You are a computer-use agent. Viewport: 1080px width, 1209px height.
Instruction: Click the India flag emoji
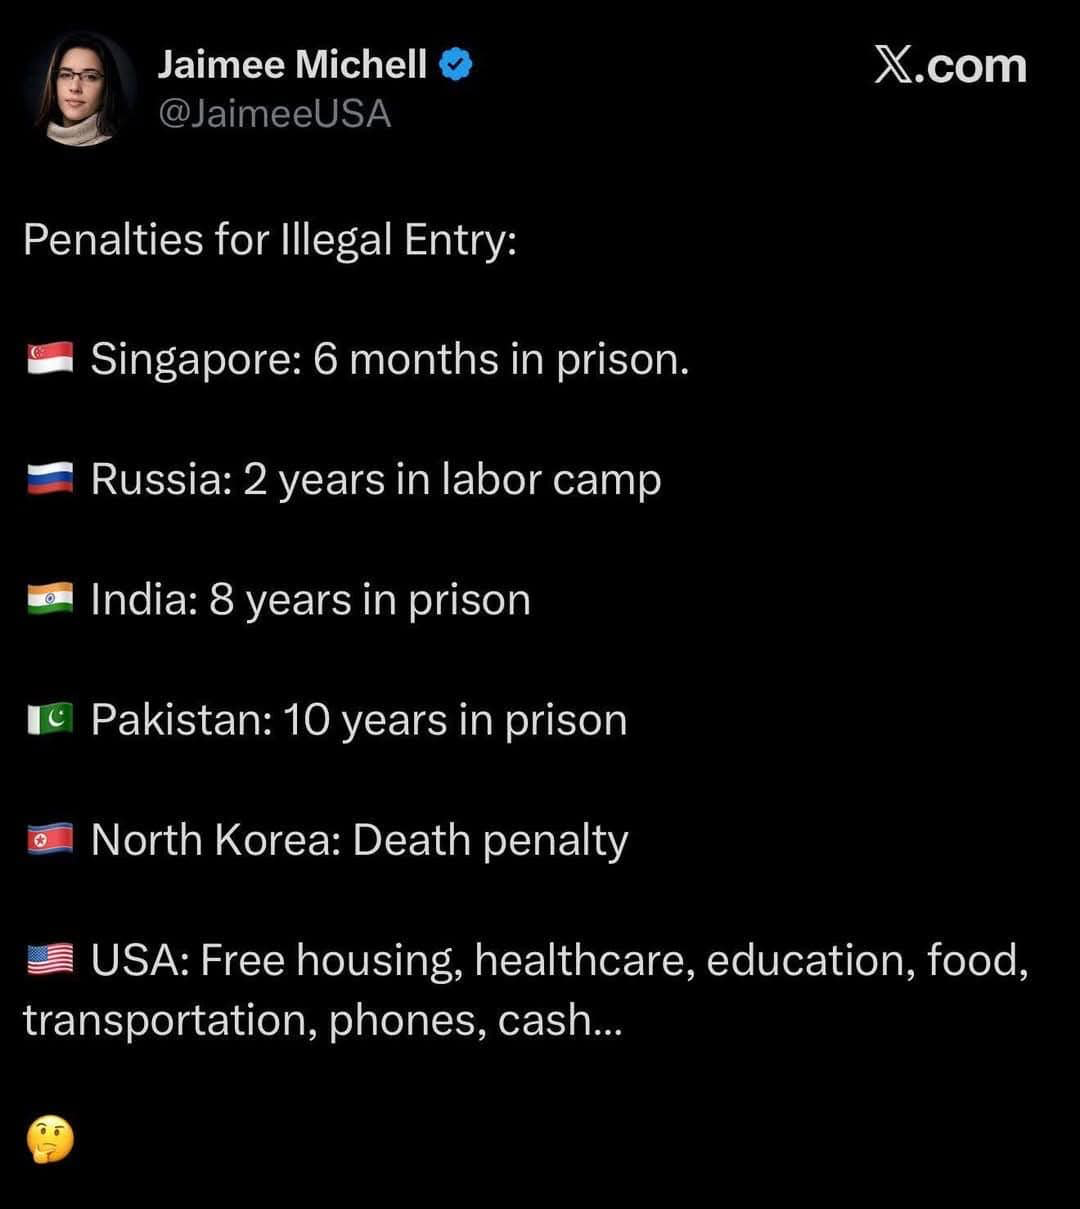[50, 600]
